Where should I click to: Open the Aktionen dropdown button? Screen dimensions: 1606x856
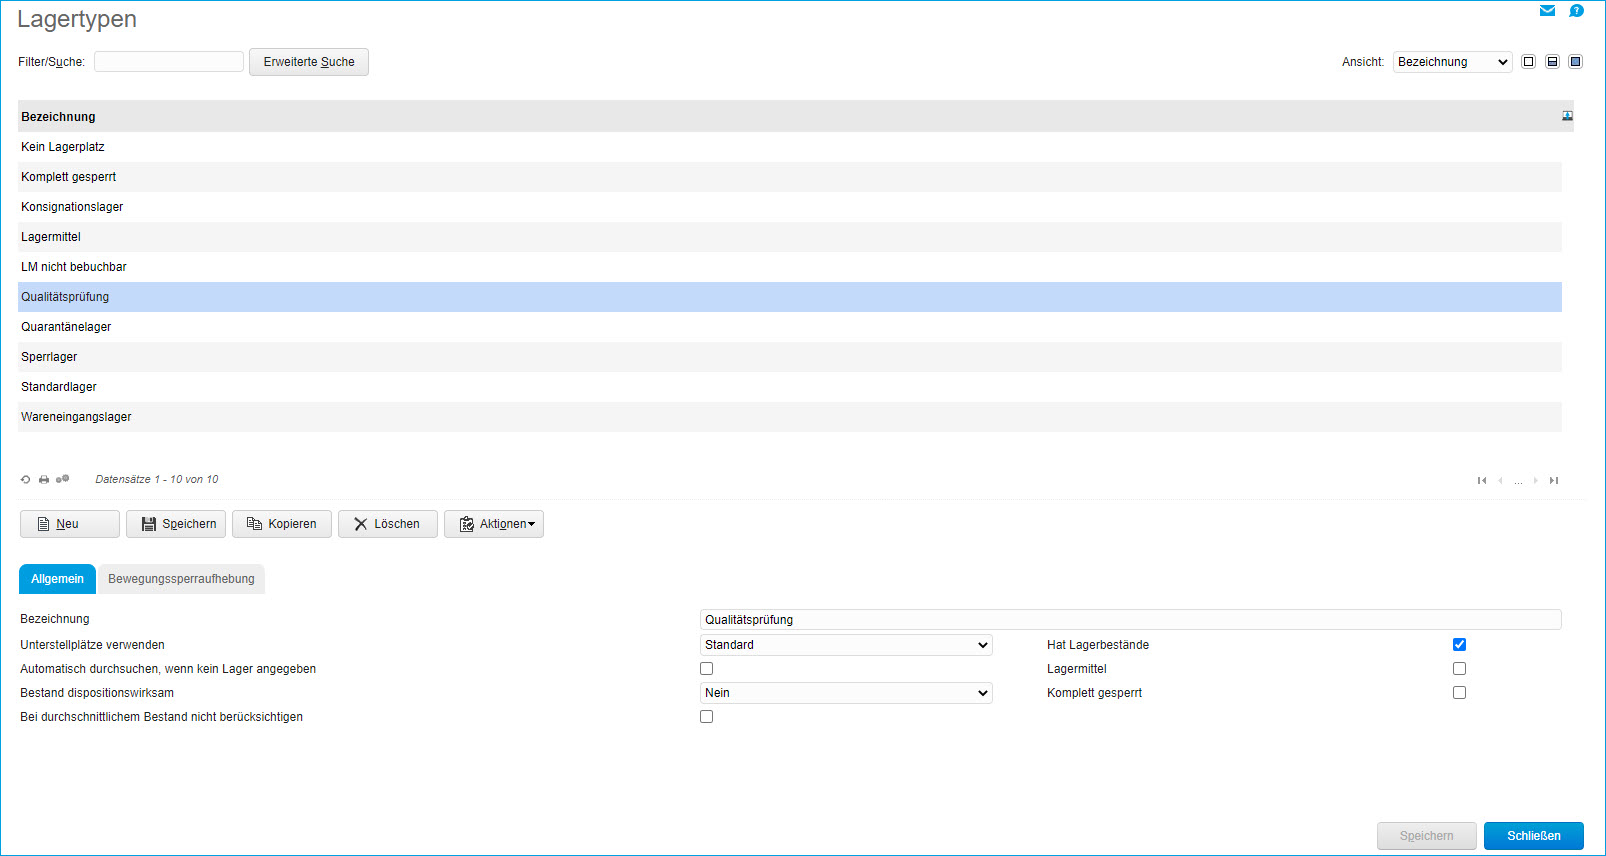tap(494, 524)
